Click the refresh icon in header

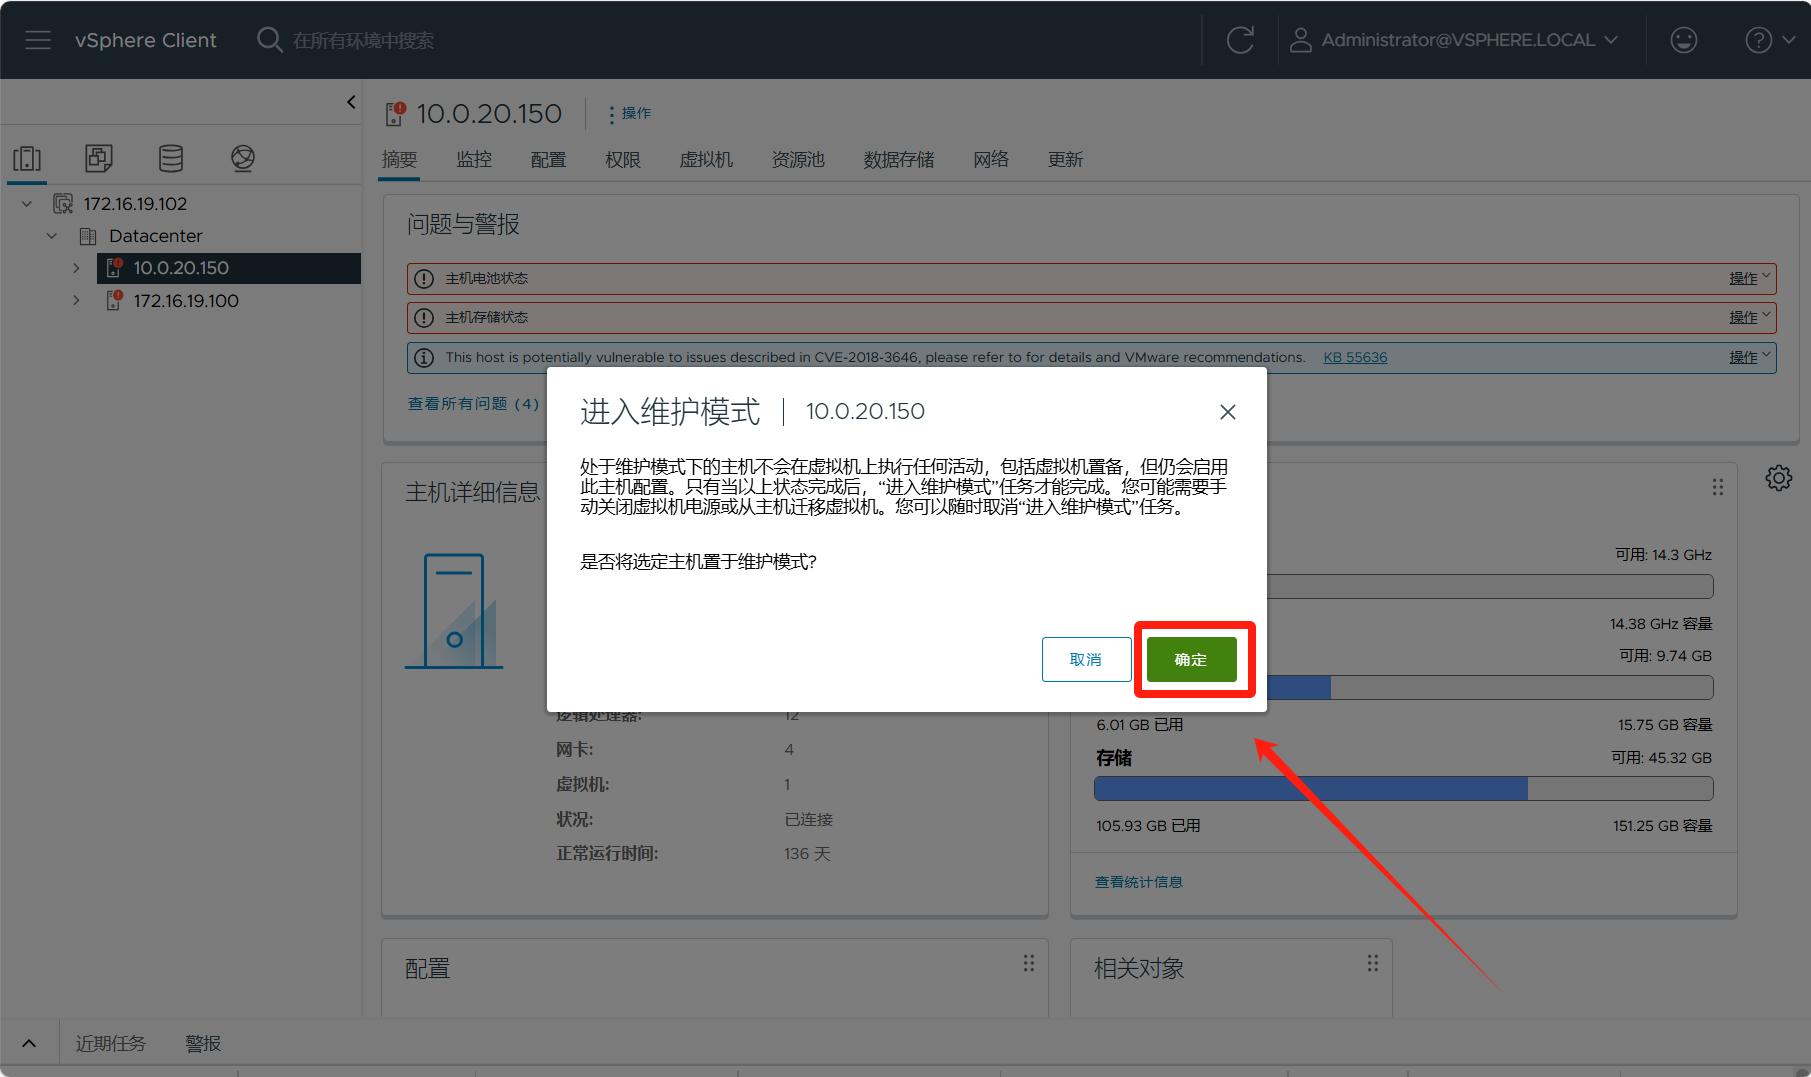tap(1240, 40)
